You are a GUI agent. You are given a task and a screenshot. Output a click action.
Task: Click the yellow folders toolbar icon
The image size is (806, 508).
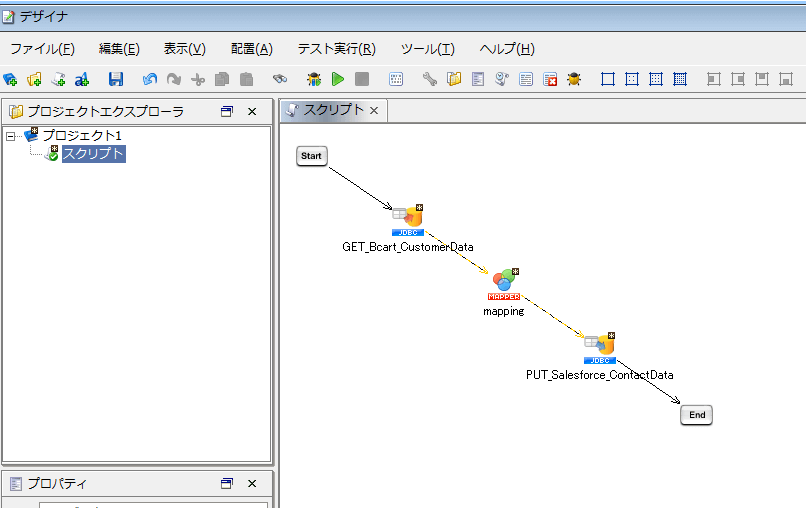(454, 79)
